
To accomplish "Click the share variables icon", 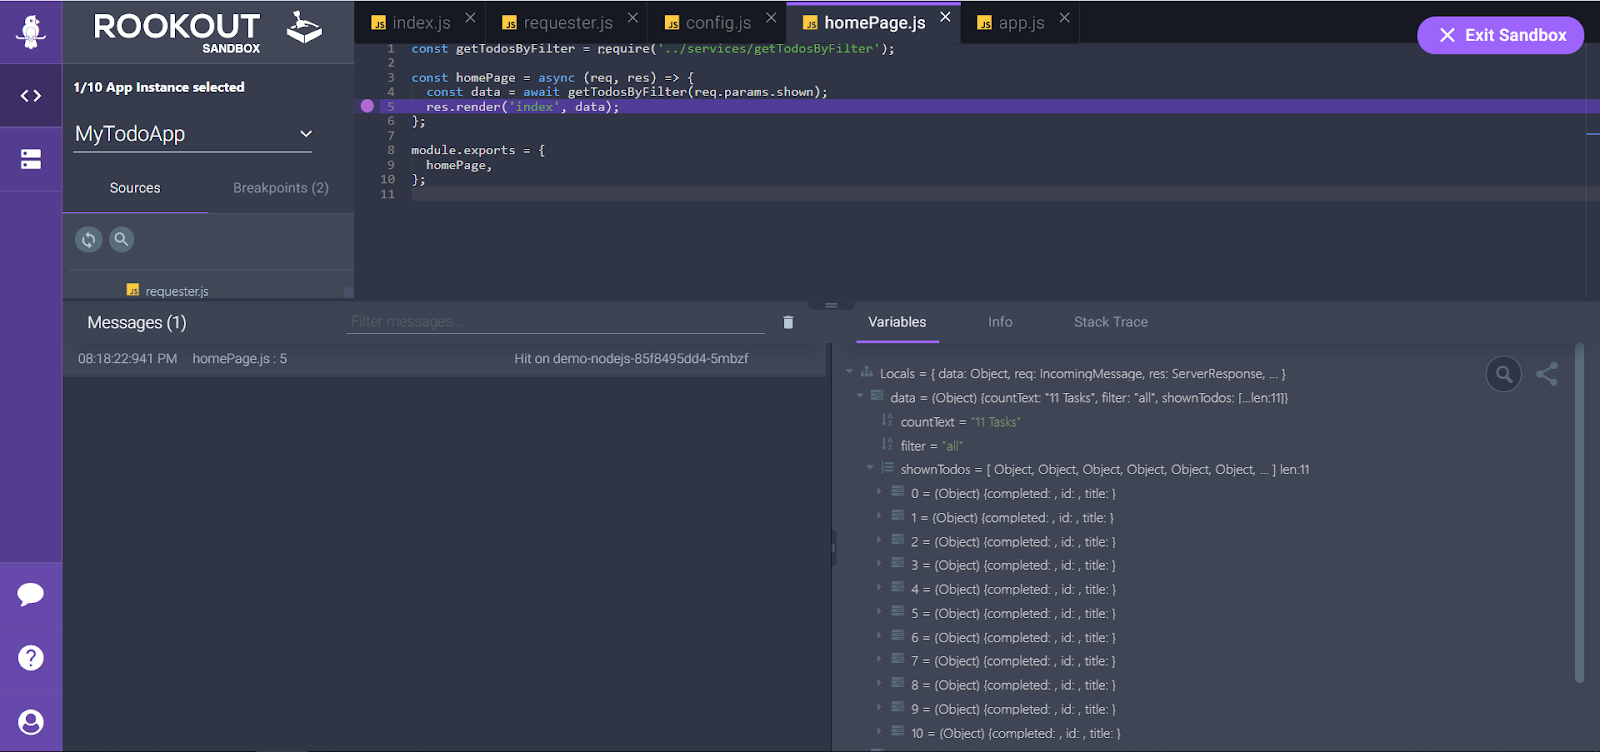I will click(1547, 374).
